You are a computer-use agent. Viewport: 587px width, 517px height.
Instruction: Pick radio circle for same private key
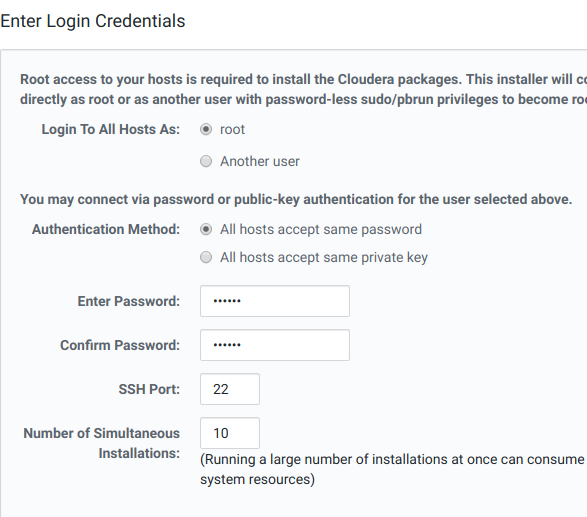(x=206, y=258)
